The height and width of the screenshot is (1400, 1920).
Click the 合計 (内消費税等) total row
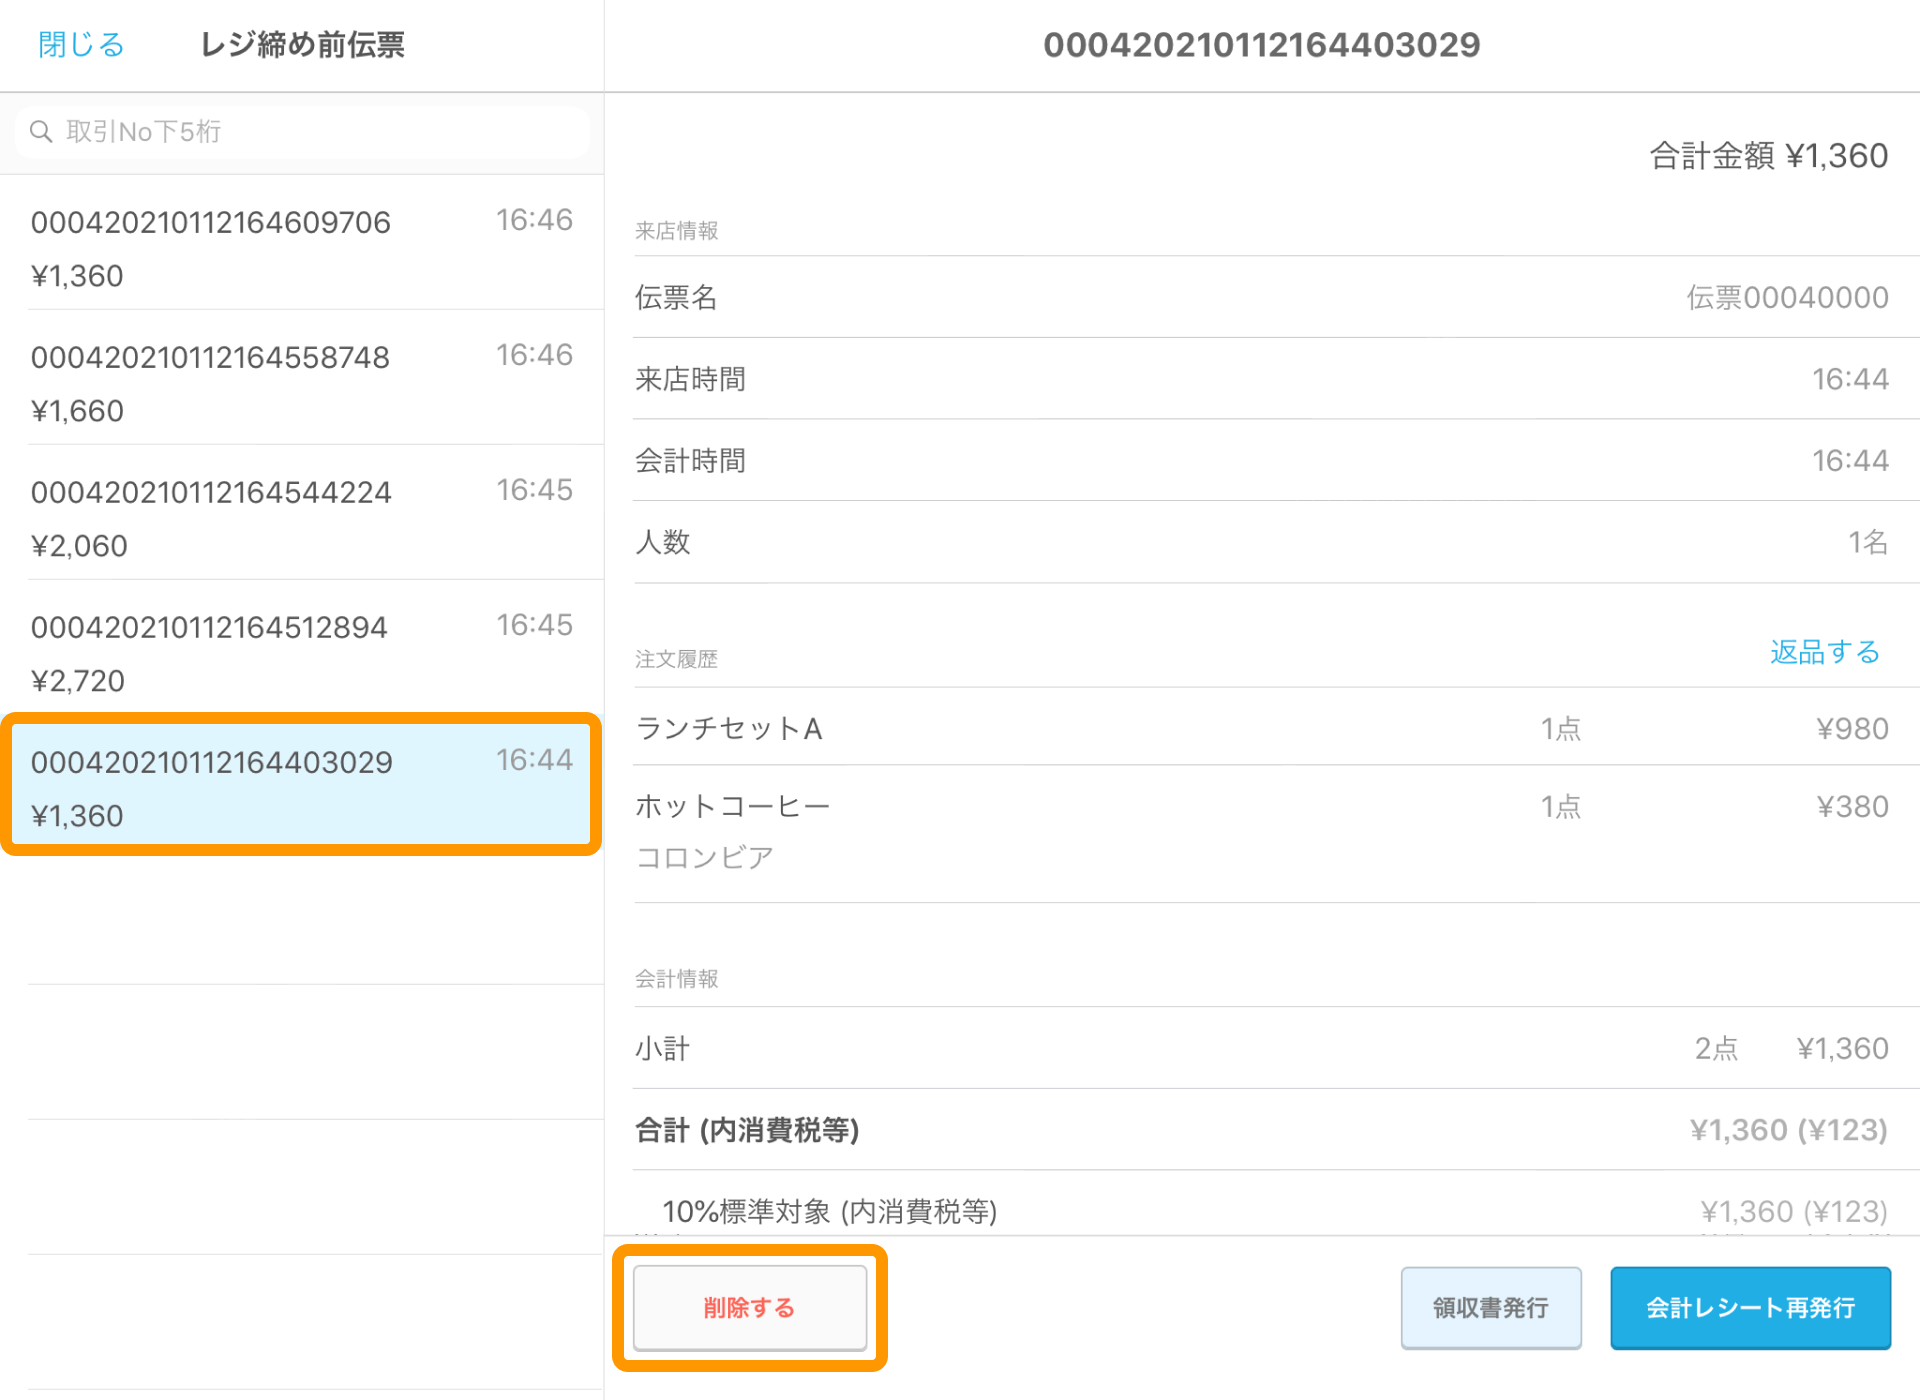pos(1260,1130)
